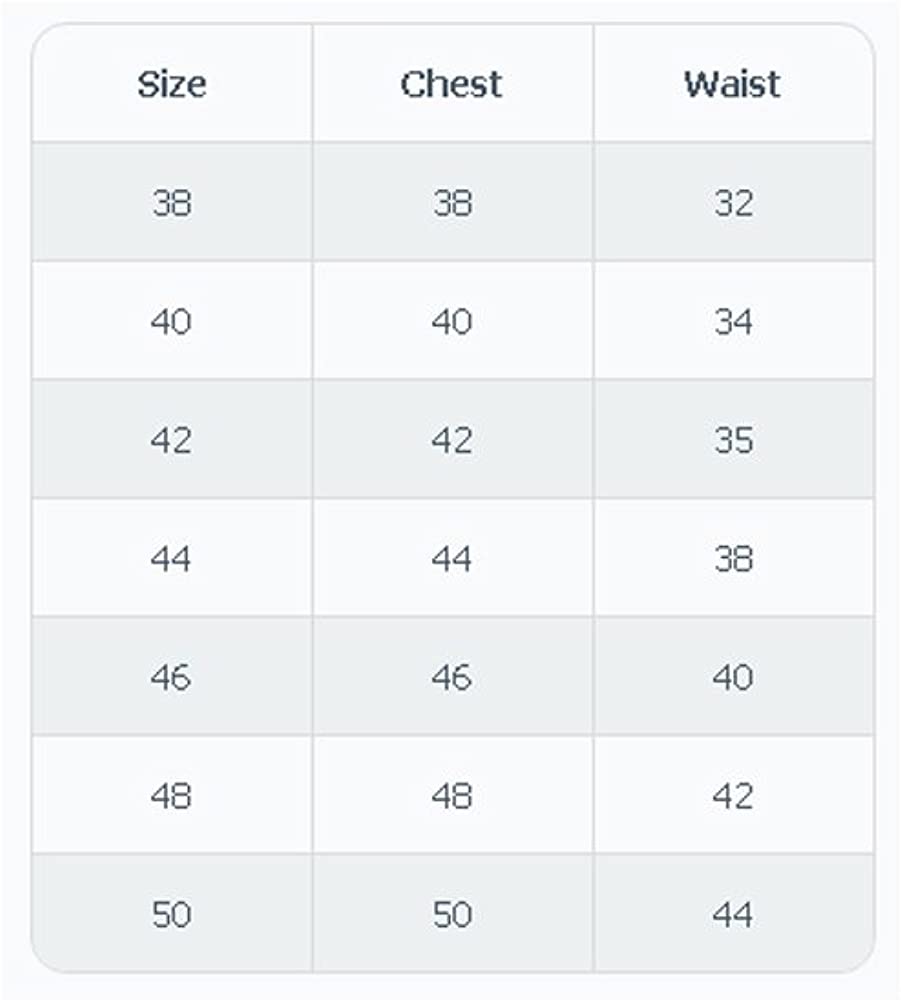Screen dimensions: 901x1000
Task: Select size 44 in Size column
Action: click(x=171, y=559)
